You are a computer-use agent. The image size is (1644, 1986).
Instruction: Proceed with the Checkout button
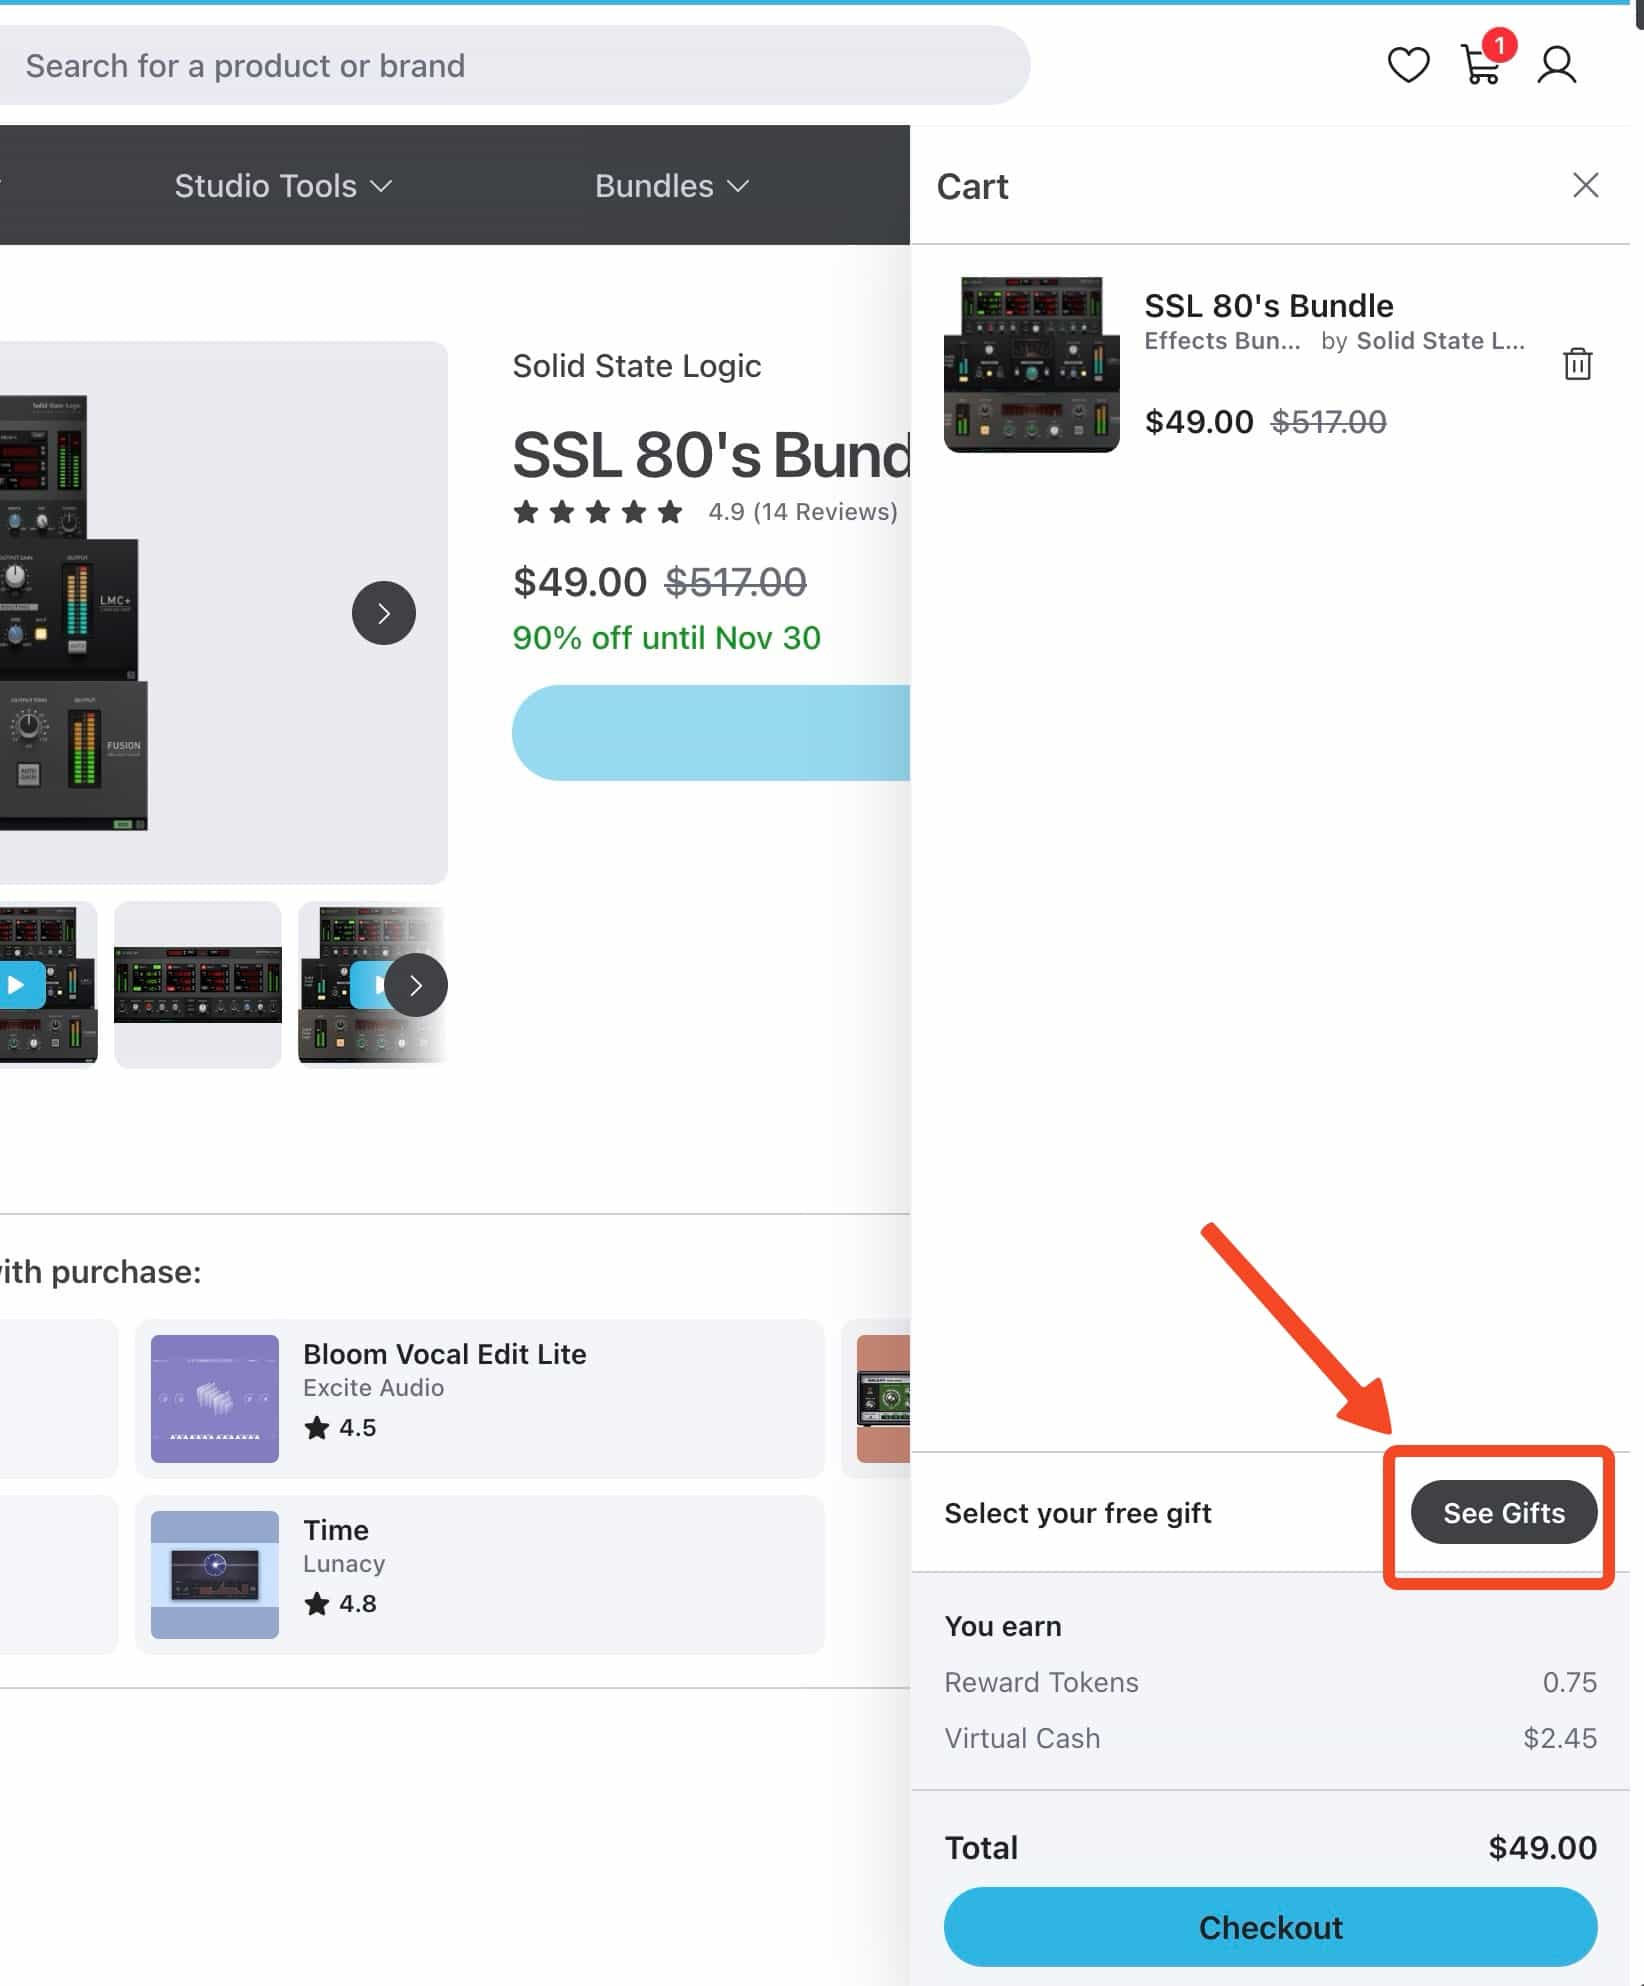pyautogui.click(x=1269, y=1927)
